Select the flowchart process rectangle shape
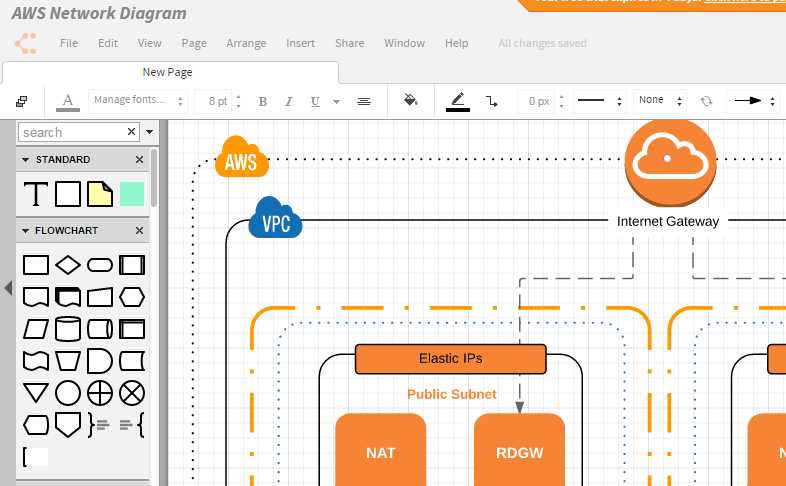786x486 pixels. coord(36,265)
